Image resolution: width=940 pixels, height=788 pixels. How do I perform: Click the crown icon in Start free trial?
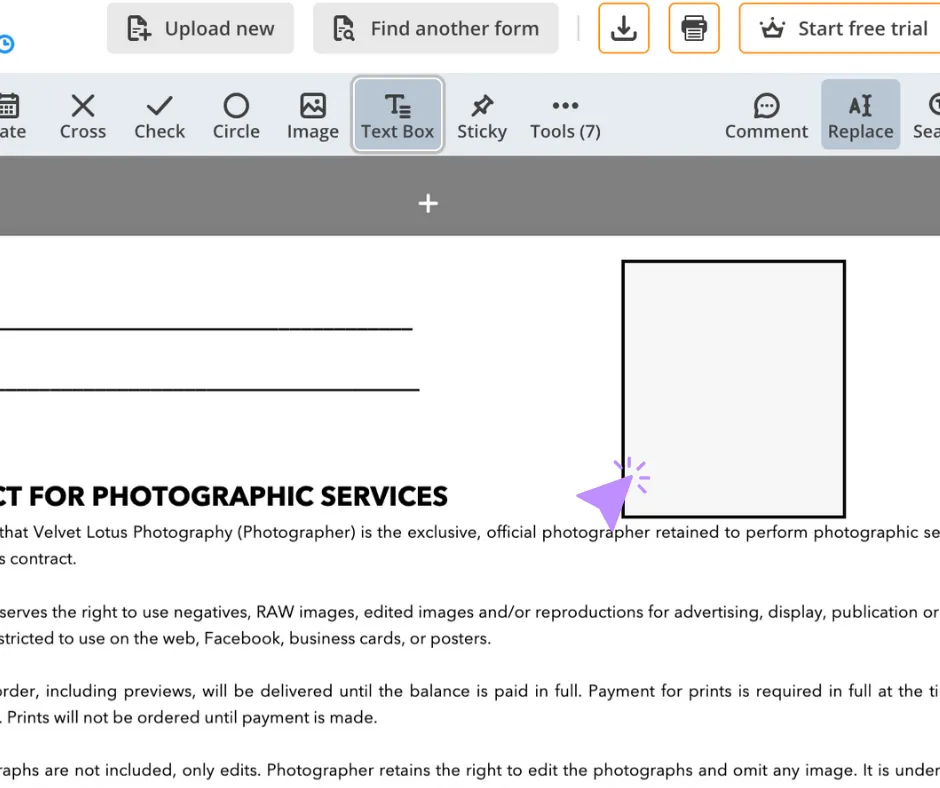click(x=771, y=28)
